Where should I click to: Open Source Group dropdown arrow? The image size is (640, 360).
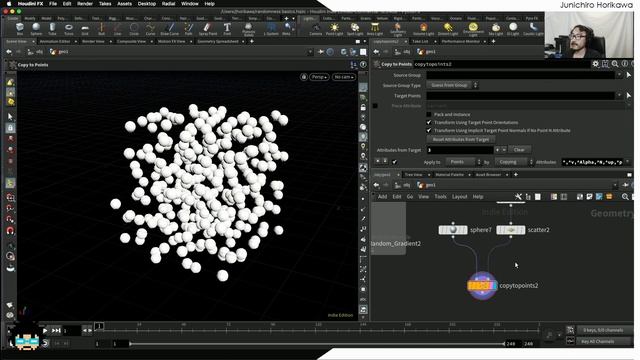click(x=619, y=75)
